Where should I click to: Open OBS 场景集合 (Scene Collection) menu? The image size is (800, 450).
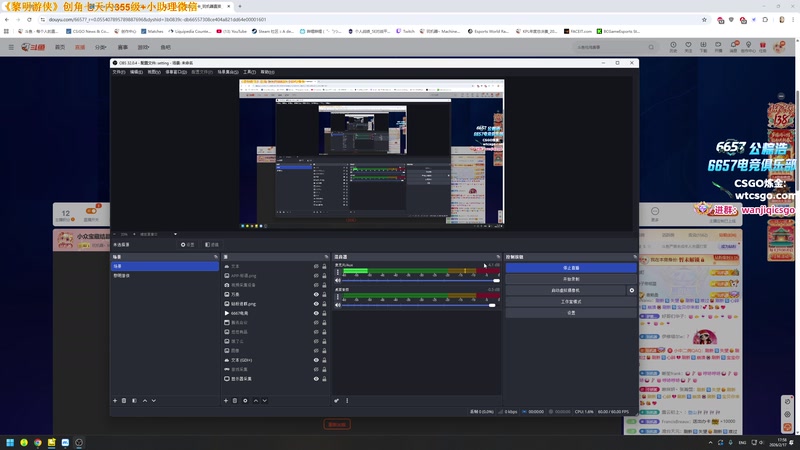(x=228, y=72)
